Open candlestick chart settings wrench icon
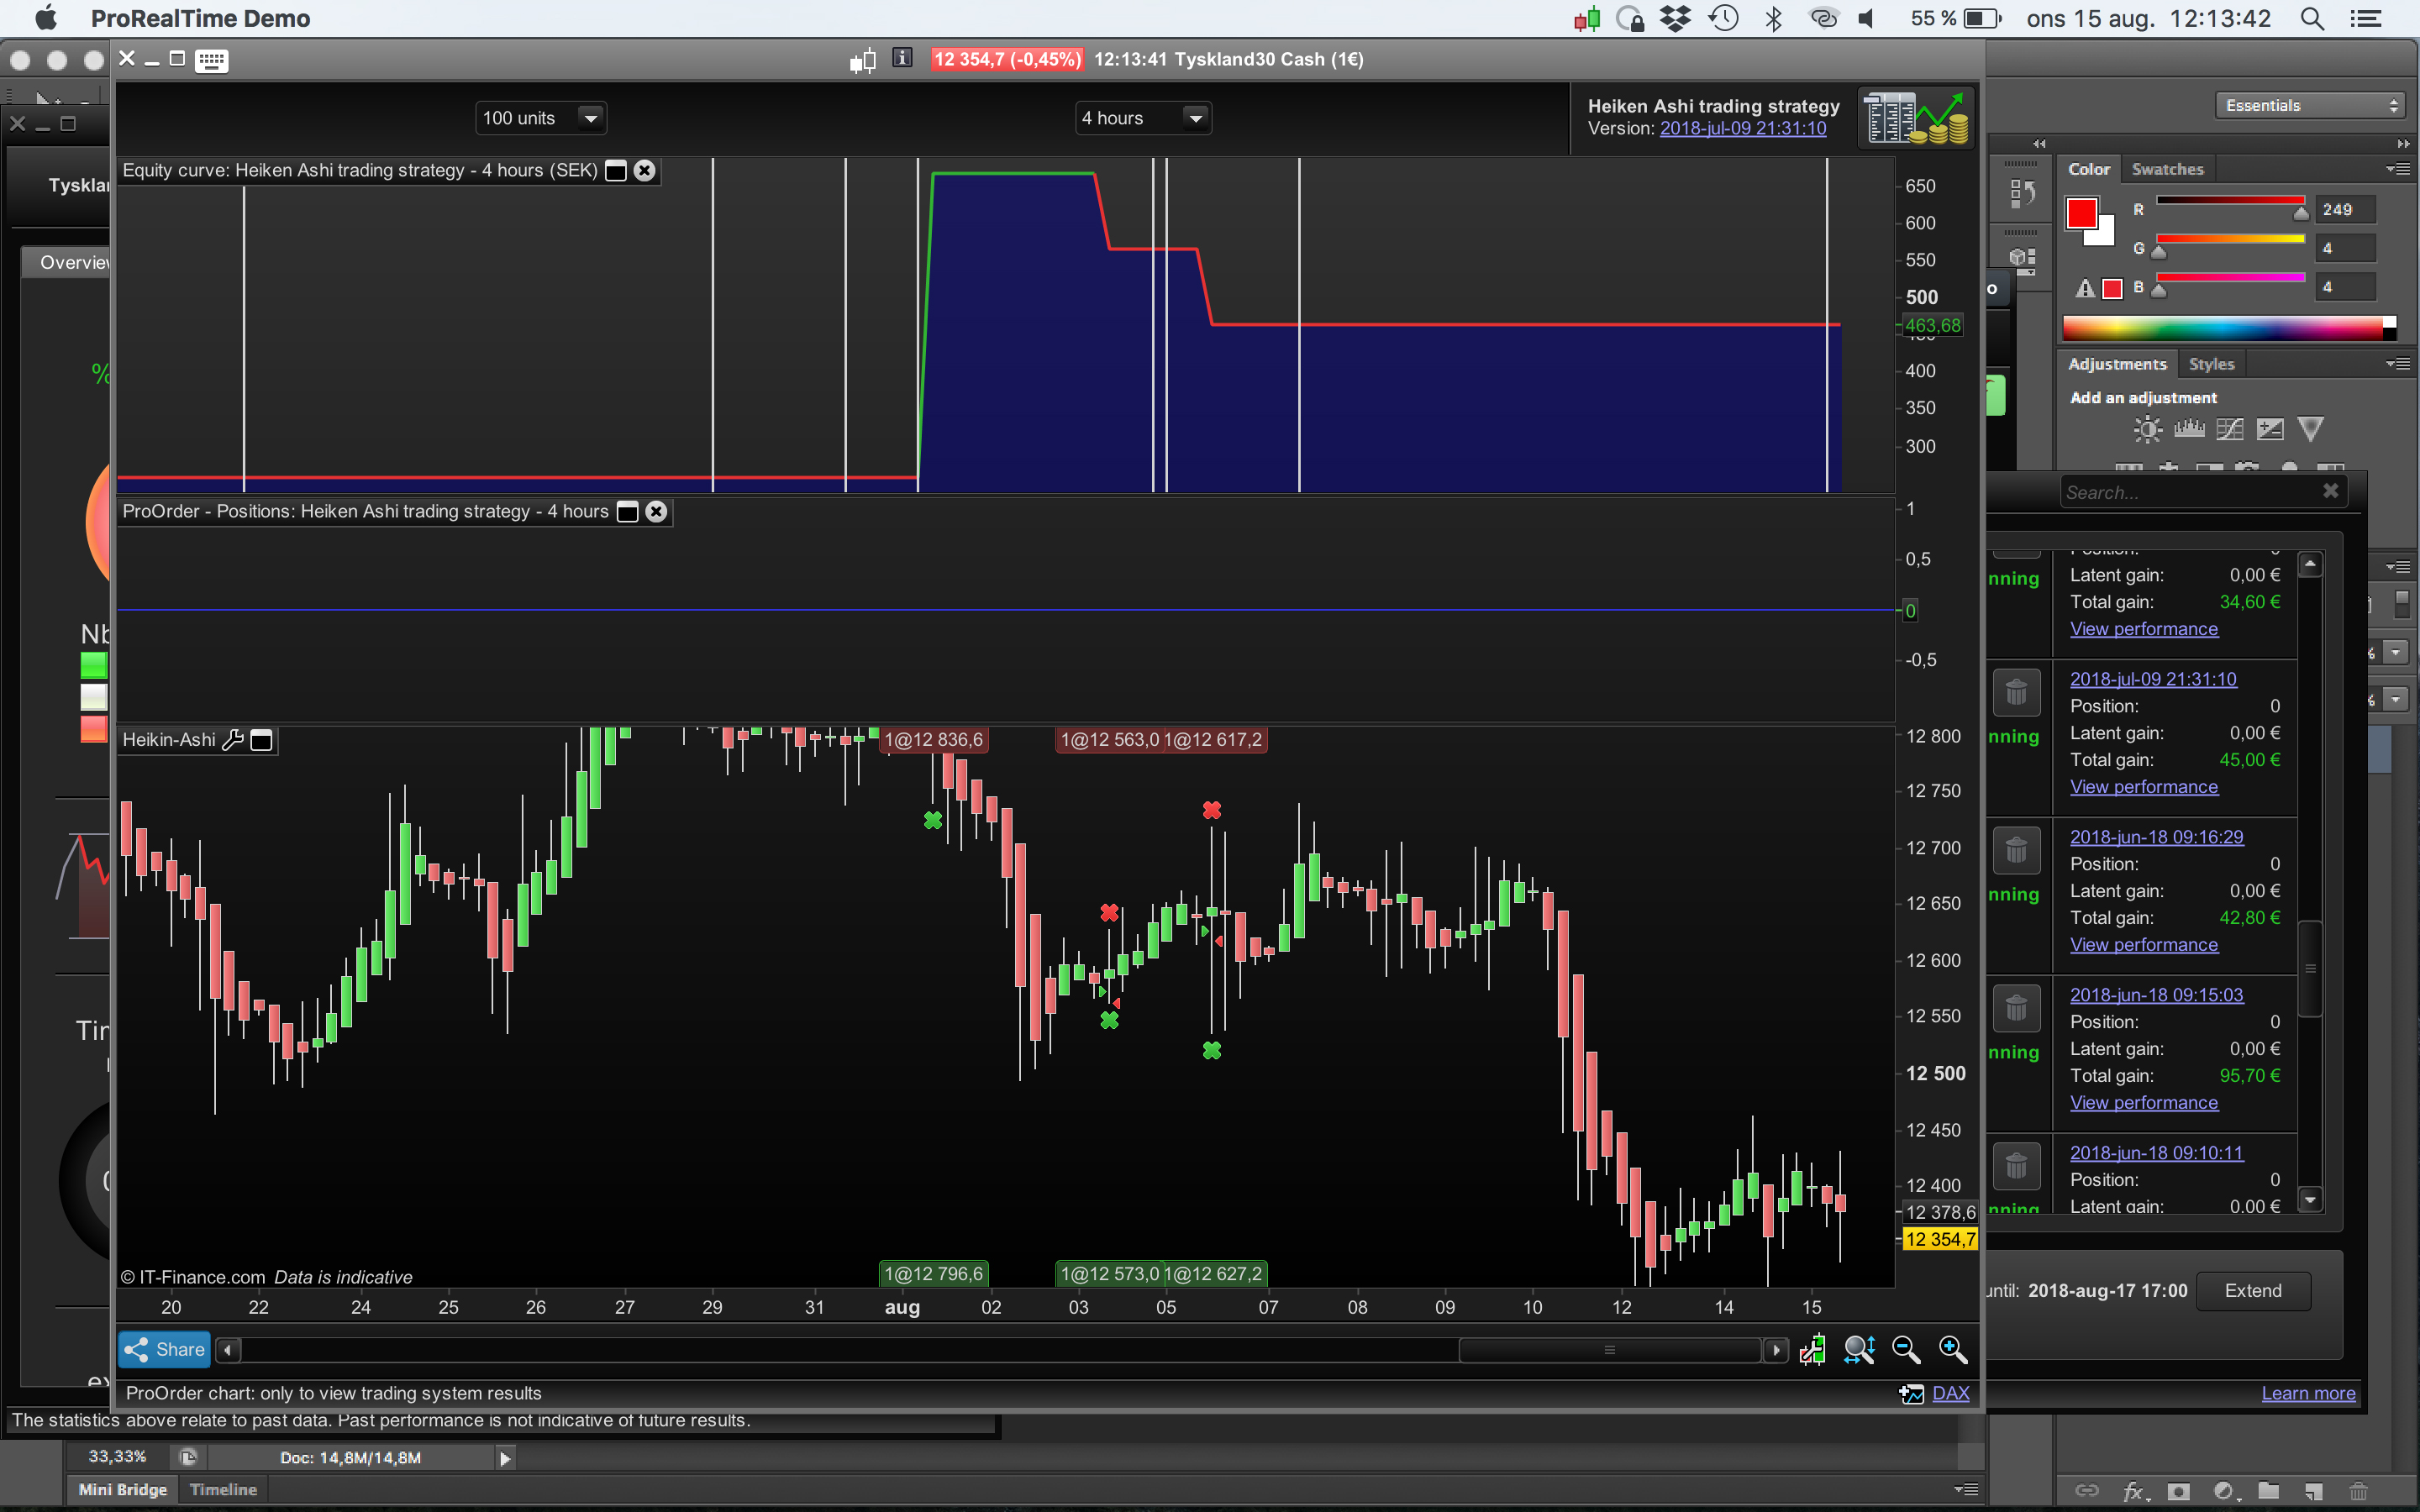The image size is (2420, 1512). coord(1812,1350)
